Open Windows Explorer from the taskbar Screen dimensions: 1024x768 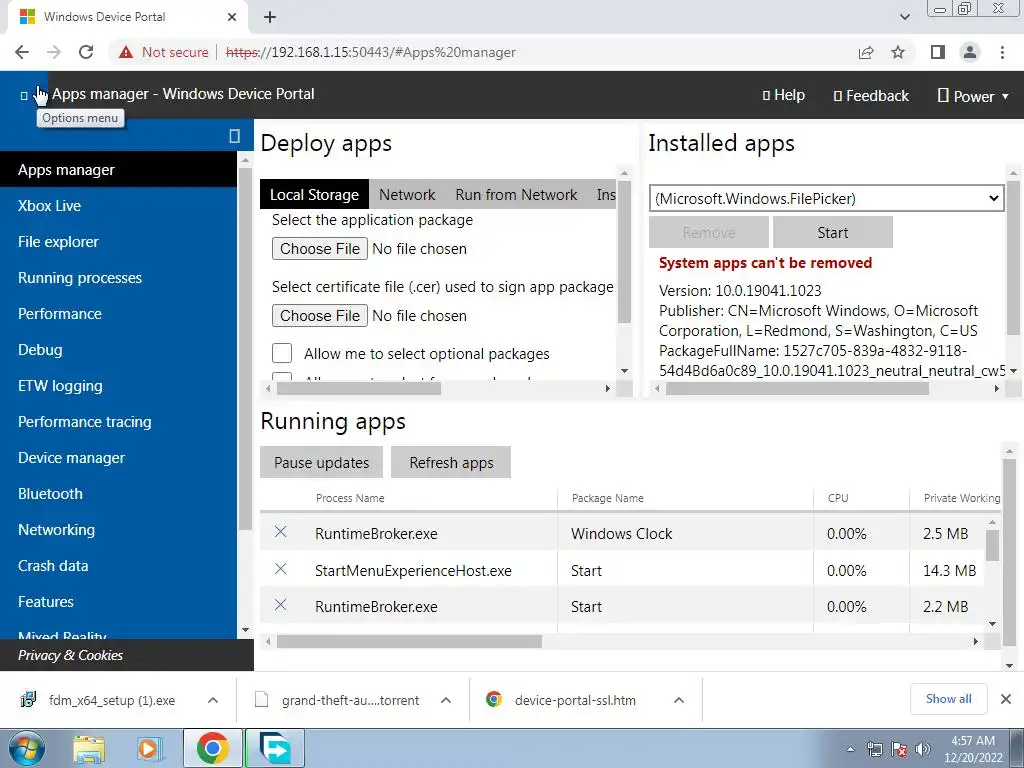89,748
